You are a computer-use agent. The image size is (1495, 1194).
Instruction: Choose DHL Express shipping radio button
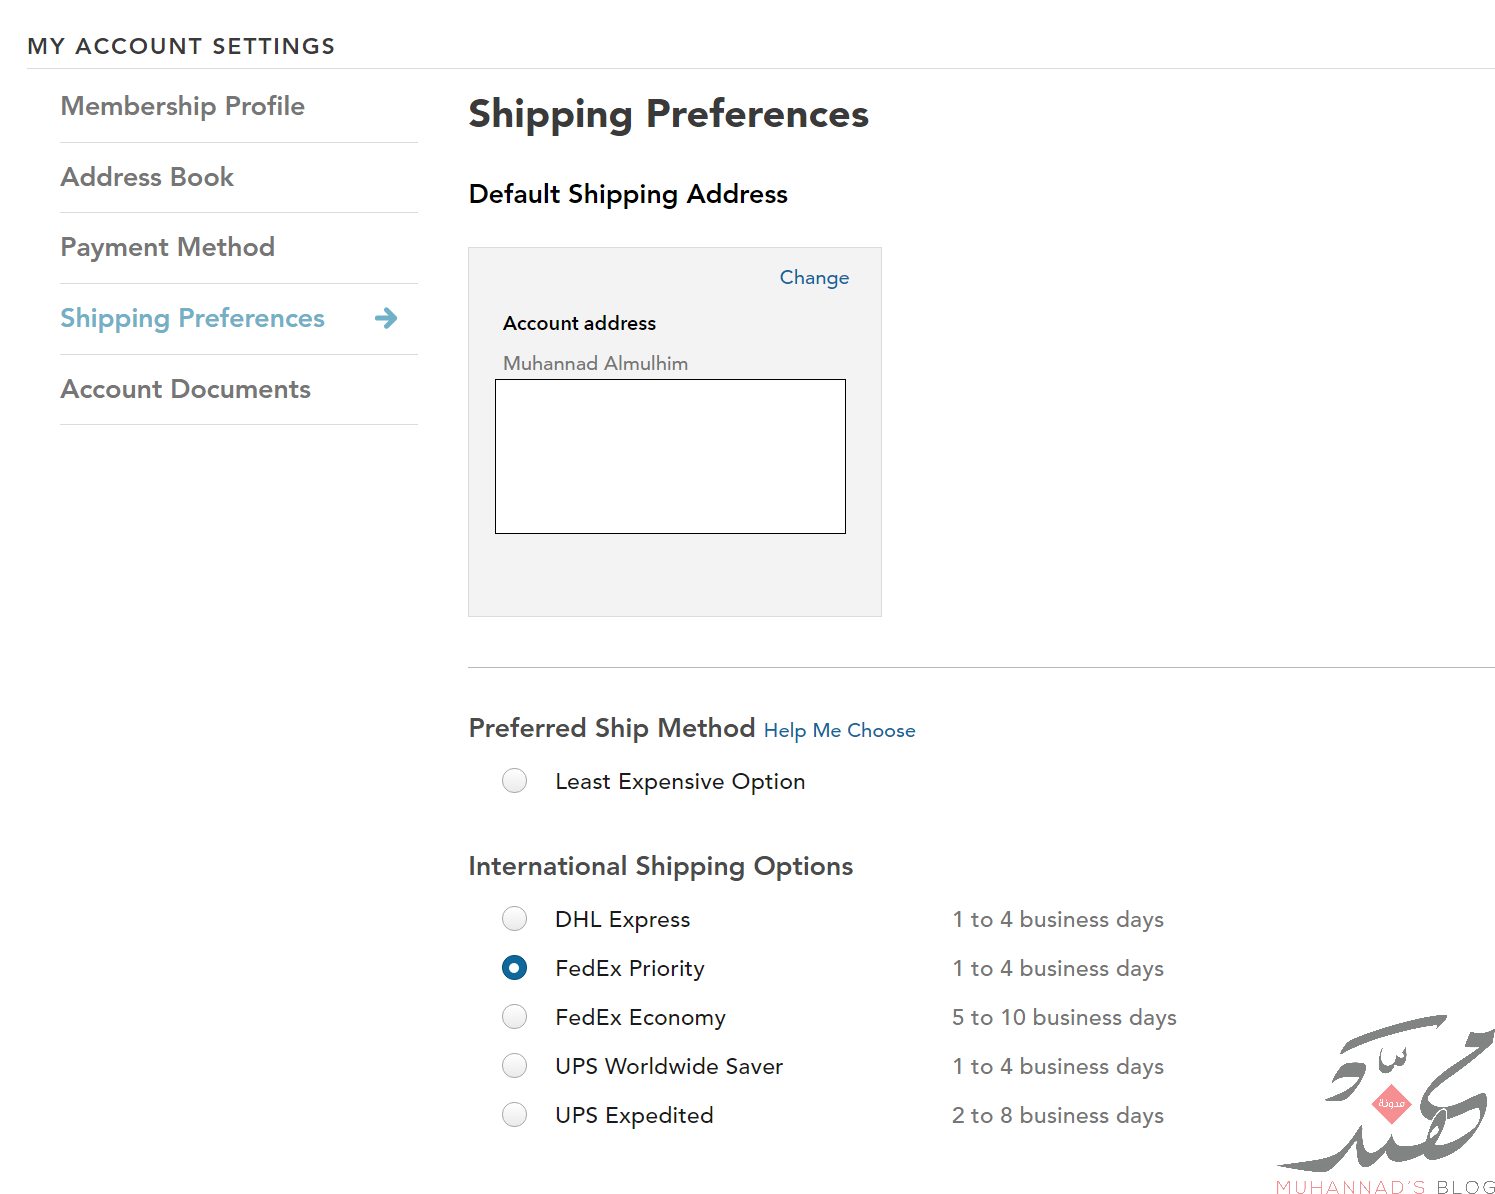click(514, 919)
